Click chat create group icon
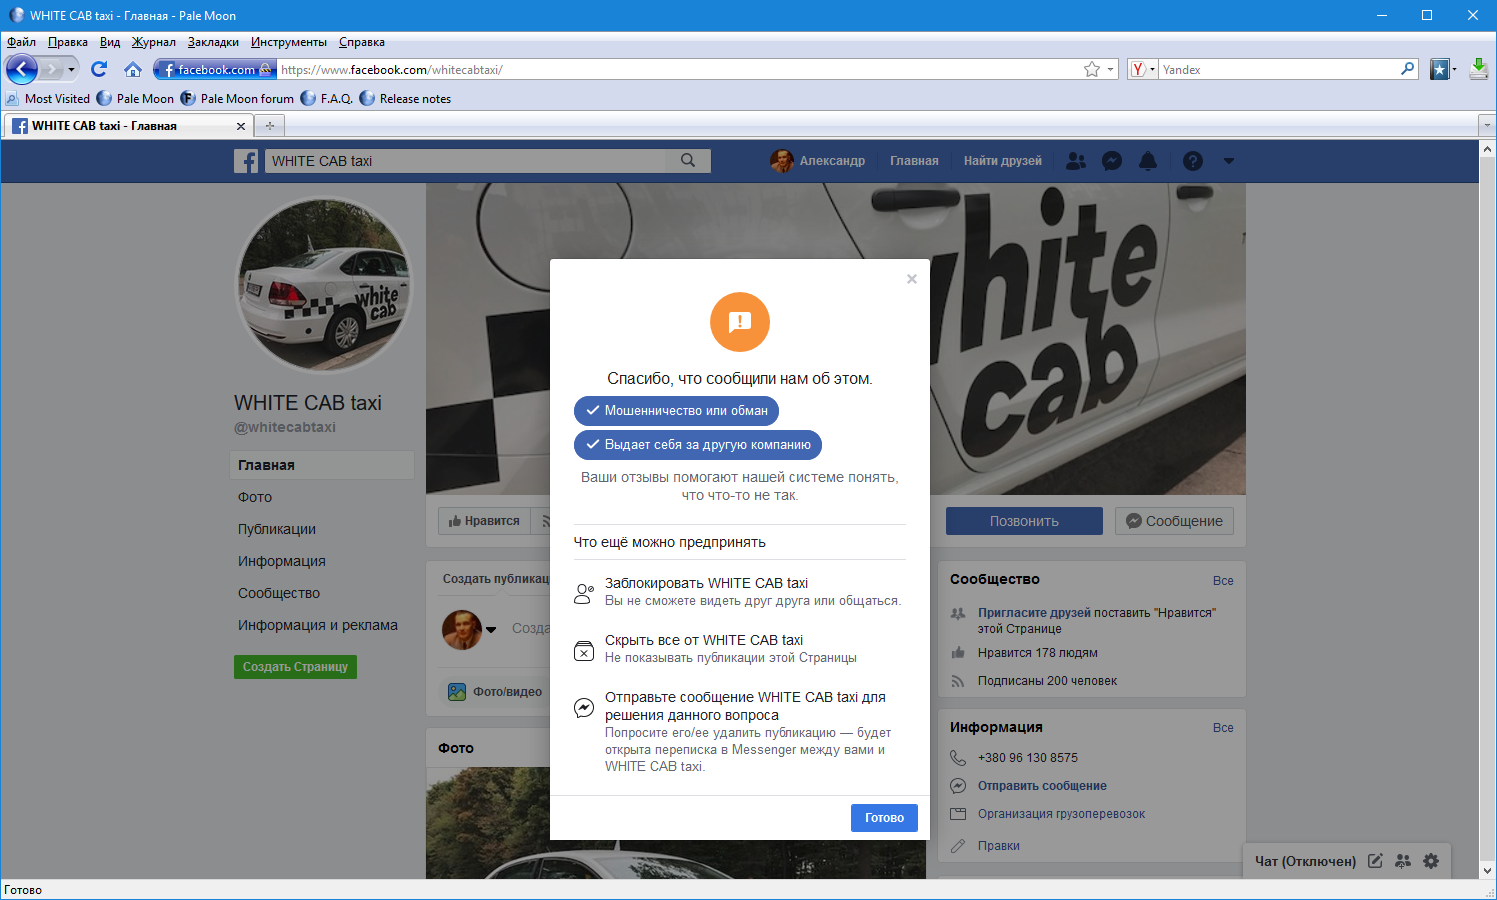 click(x=1403, y=861)
